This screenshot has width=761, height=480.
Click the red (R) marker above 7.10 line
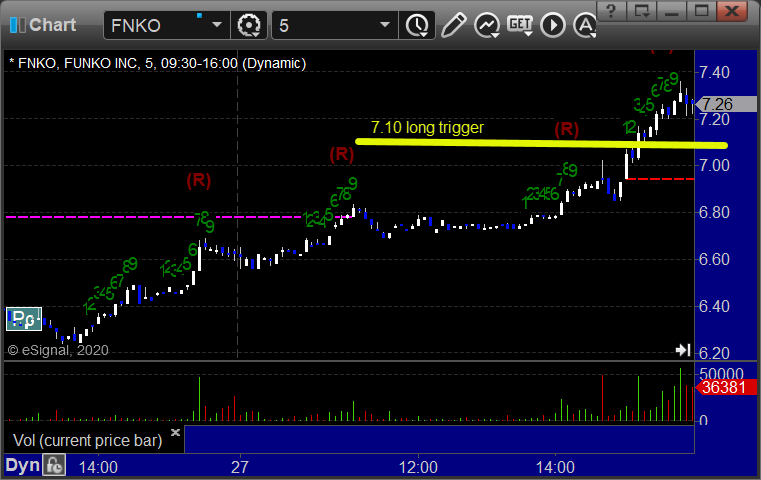coord(567,130)
